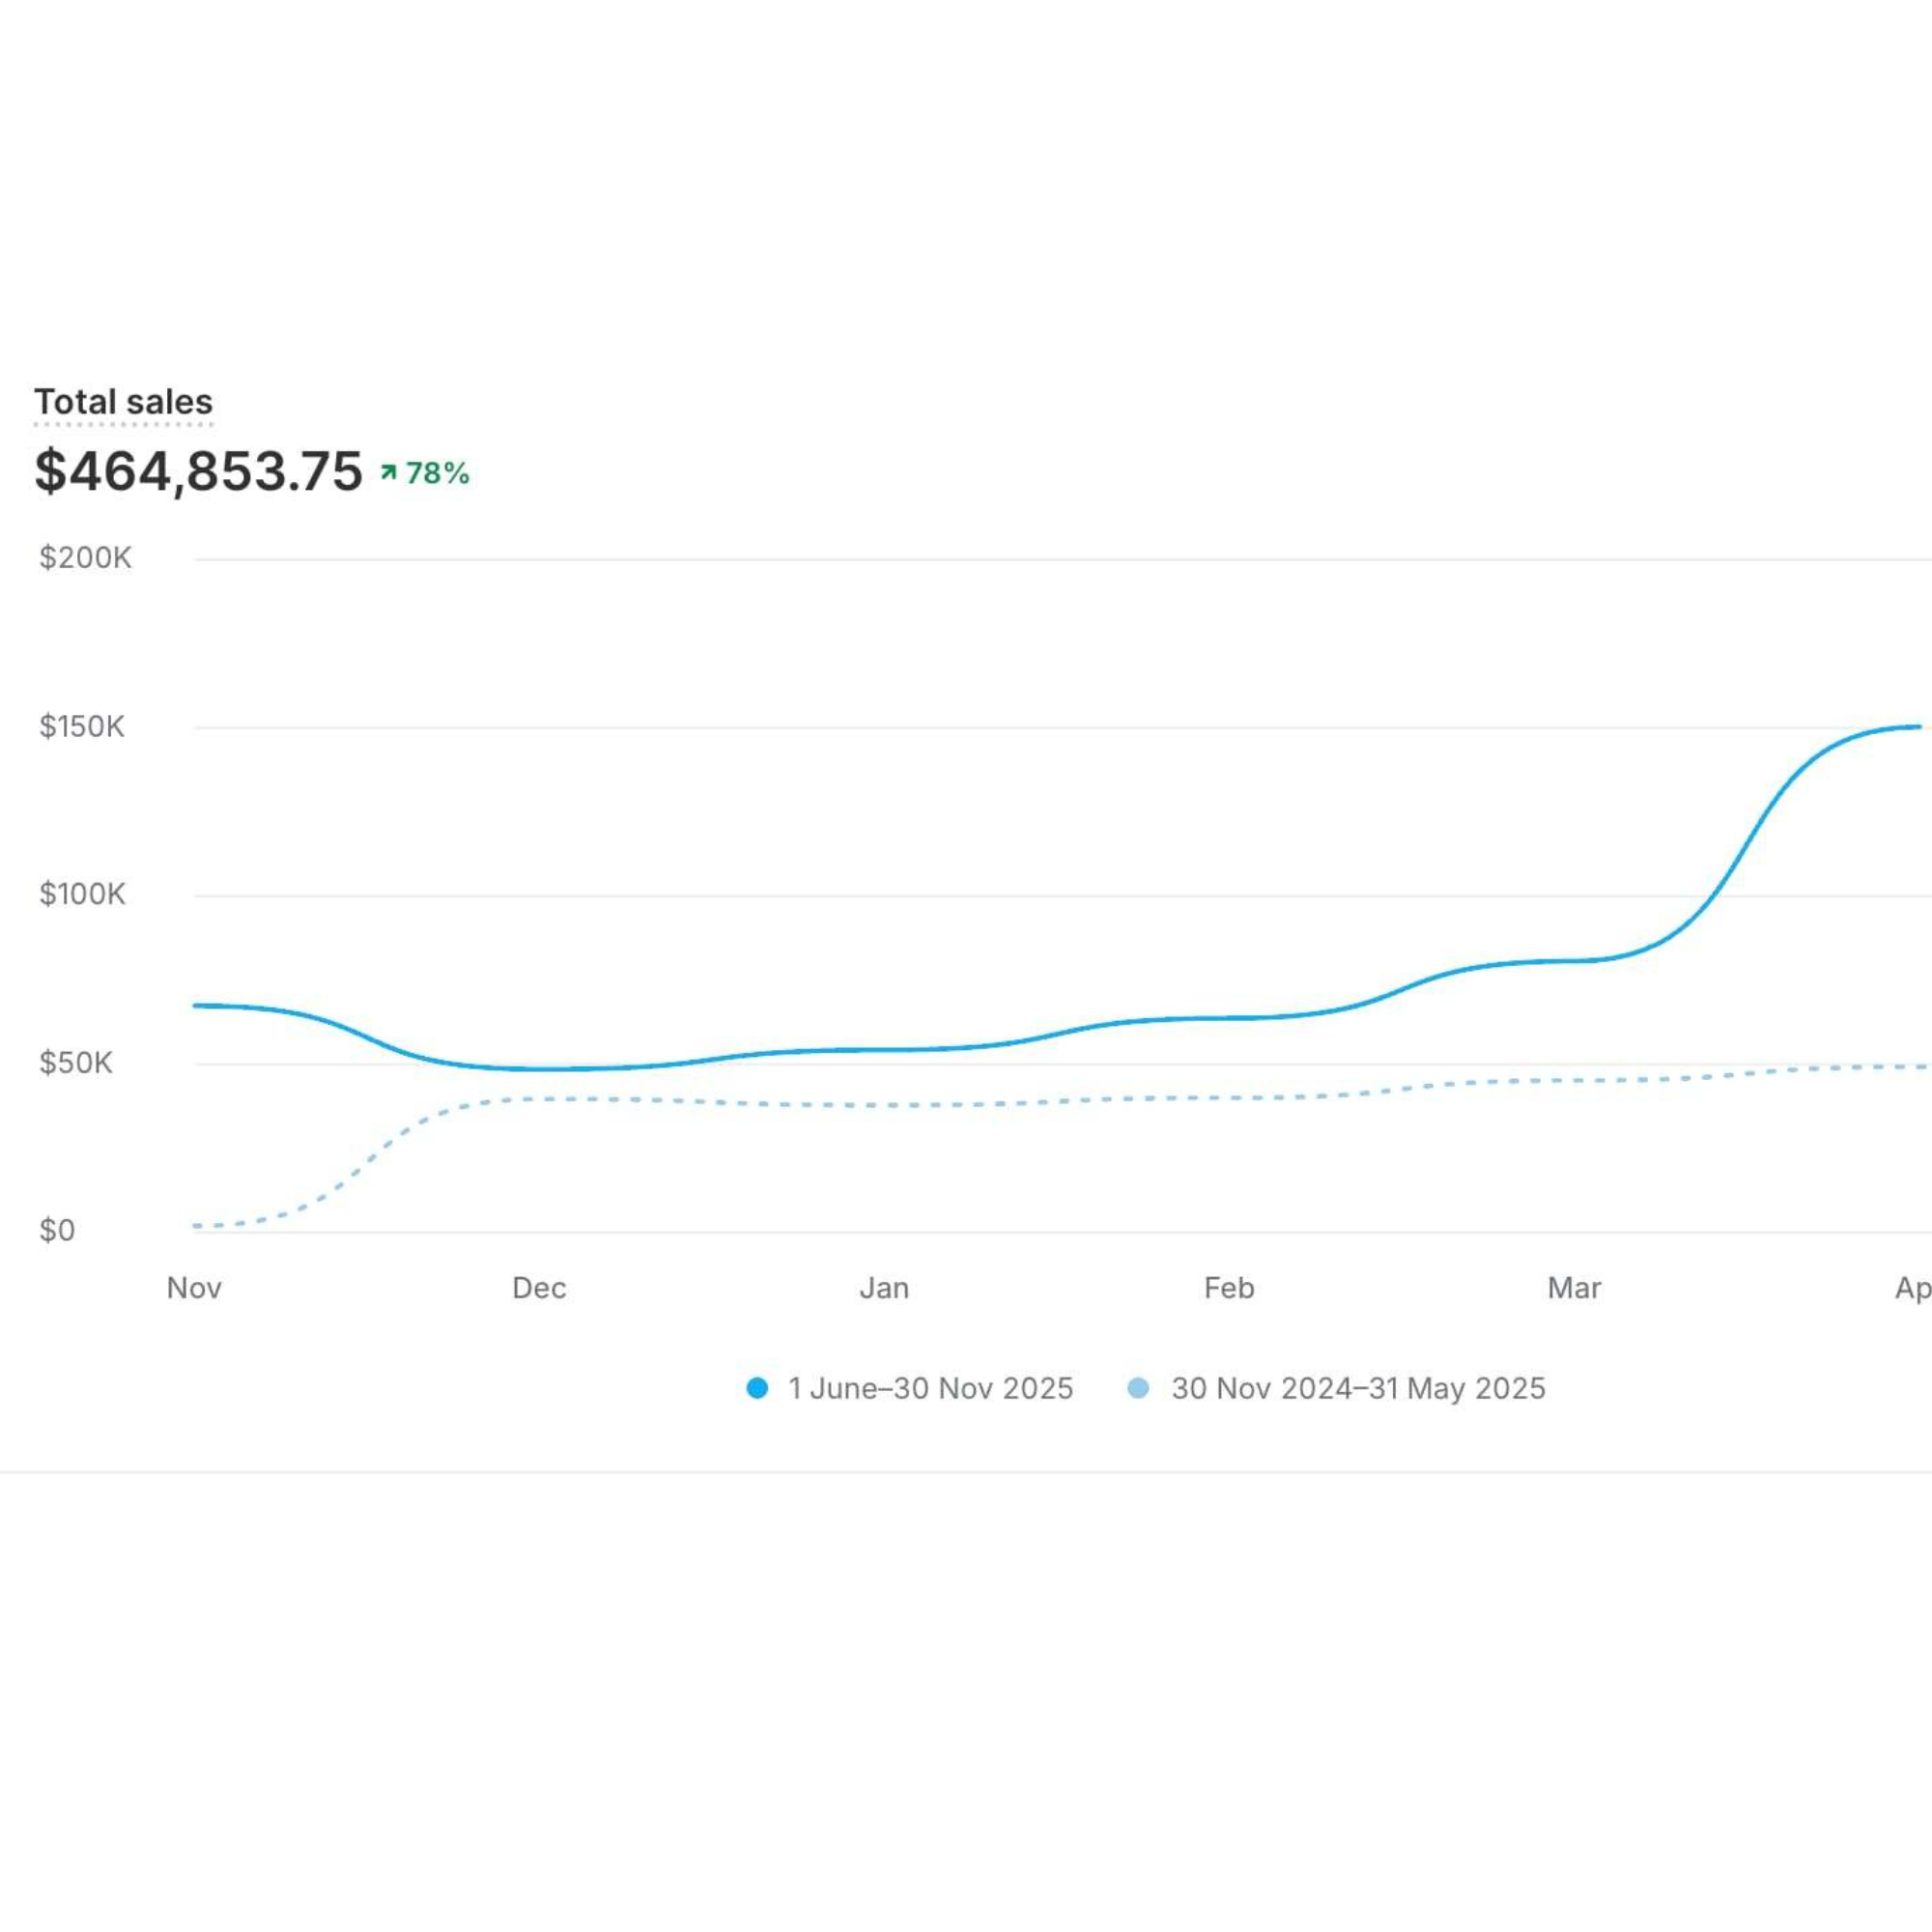Click the light blue legend dot
The height and width of the screenshot is (1932, 1932).
click(1138, 1388)
